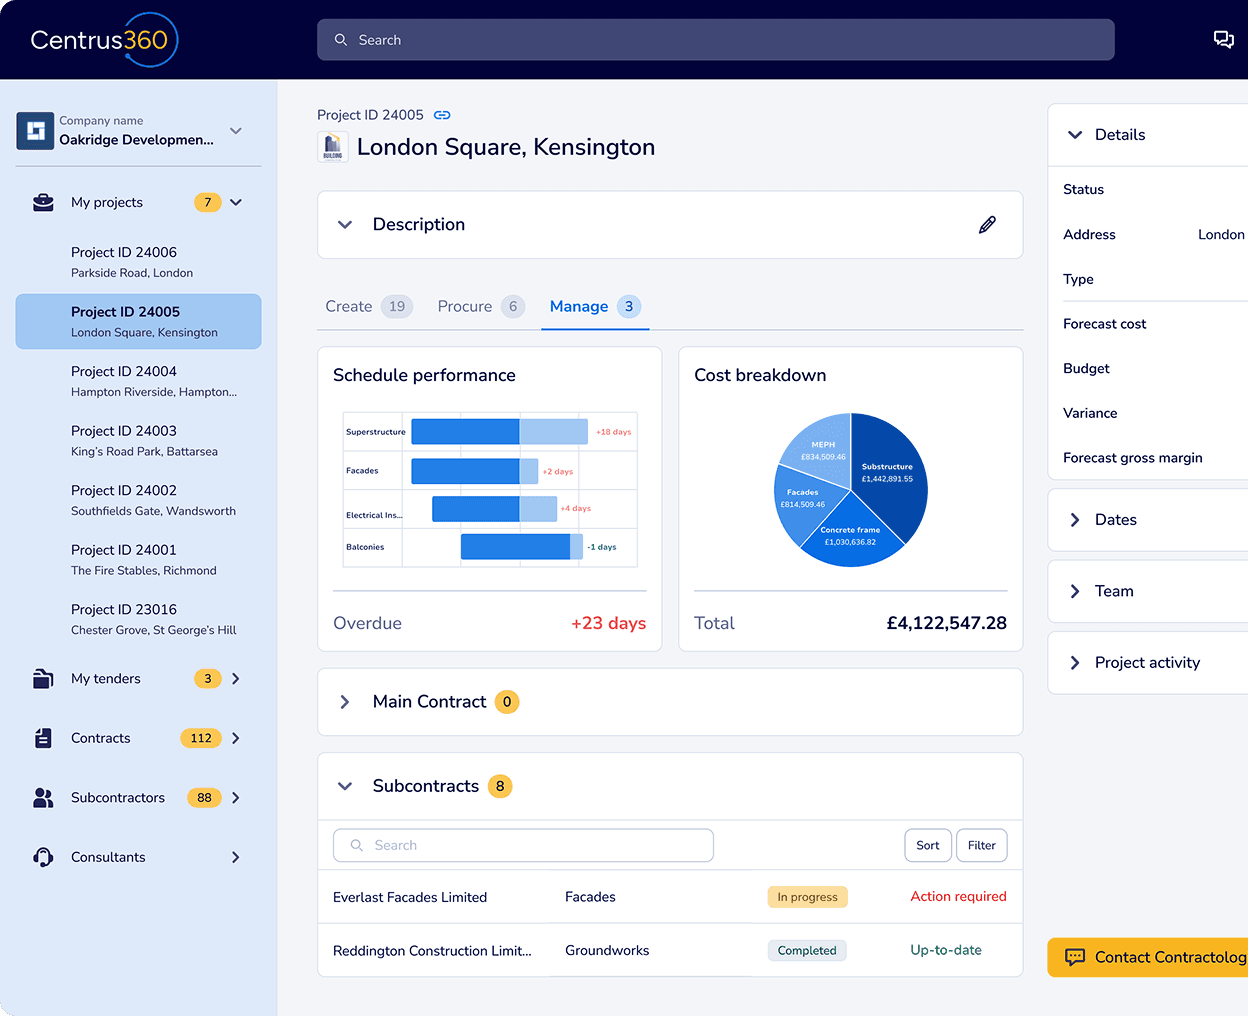
Task: Edit description with the pencil icon
Action: point(987,225)
